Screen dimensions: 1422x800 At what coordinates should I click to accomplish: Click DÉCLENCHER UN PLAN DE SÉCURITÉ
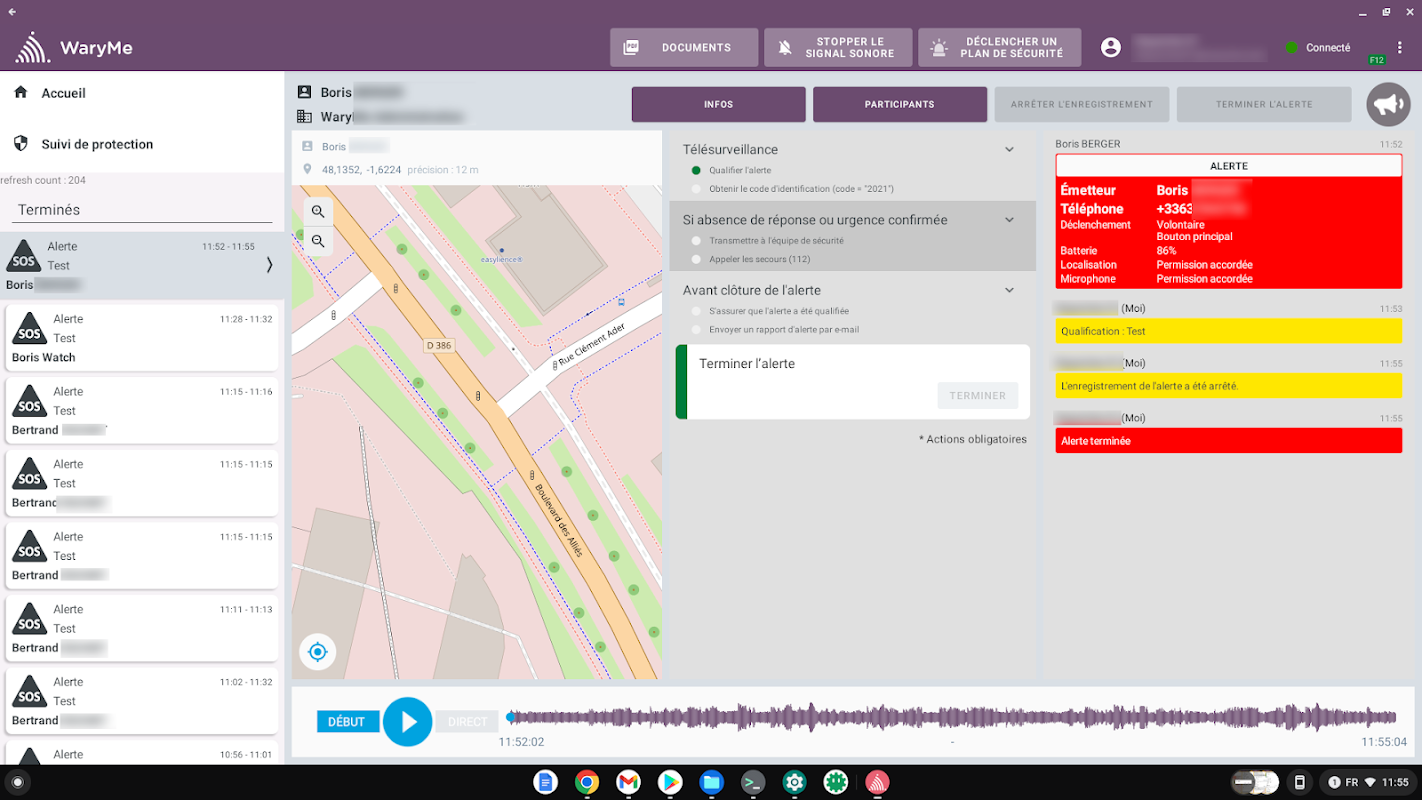point(1000,47)
